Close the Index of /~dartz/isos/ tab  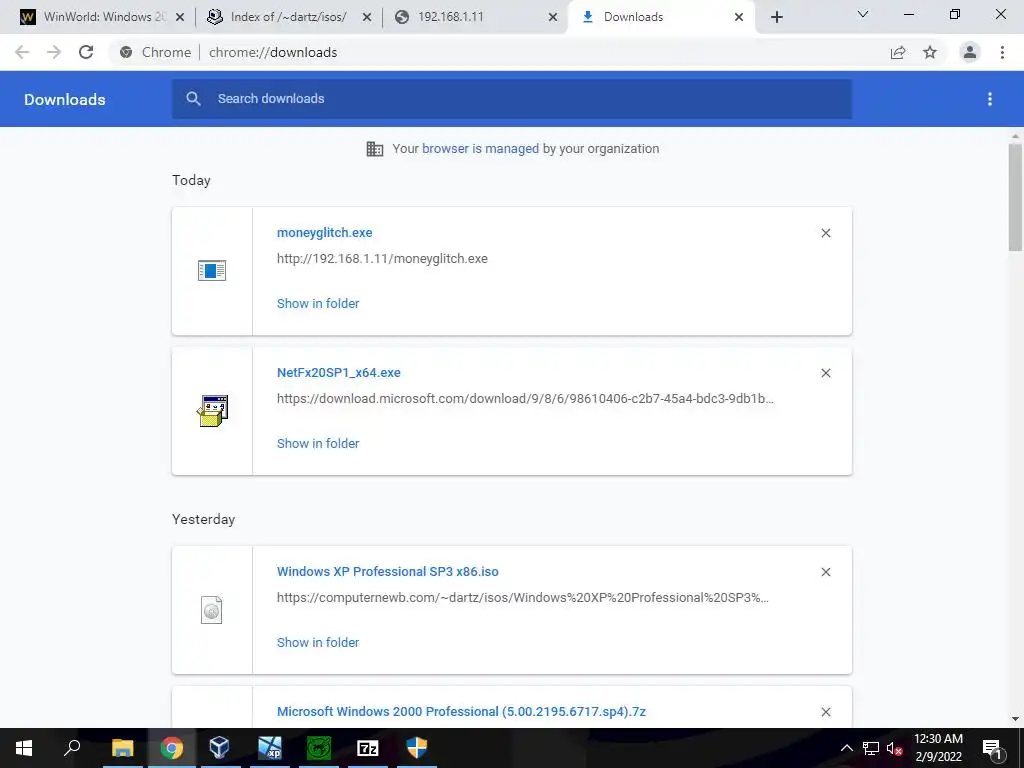point(367,17)
